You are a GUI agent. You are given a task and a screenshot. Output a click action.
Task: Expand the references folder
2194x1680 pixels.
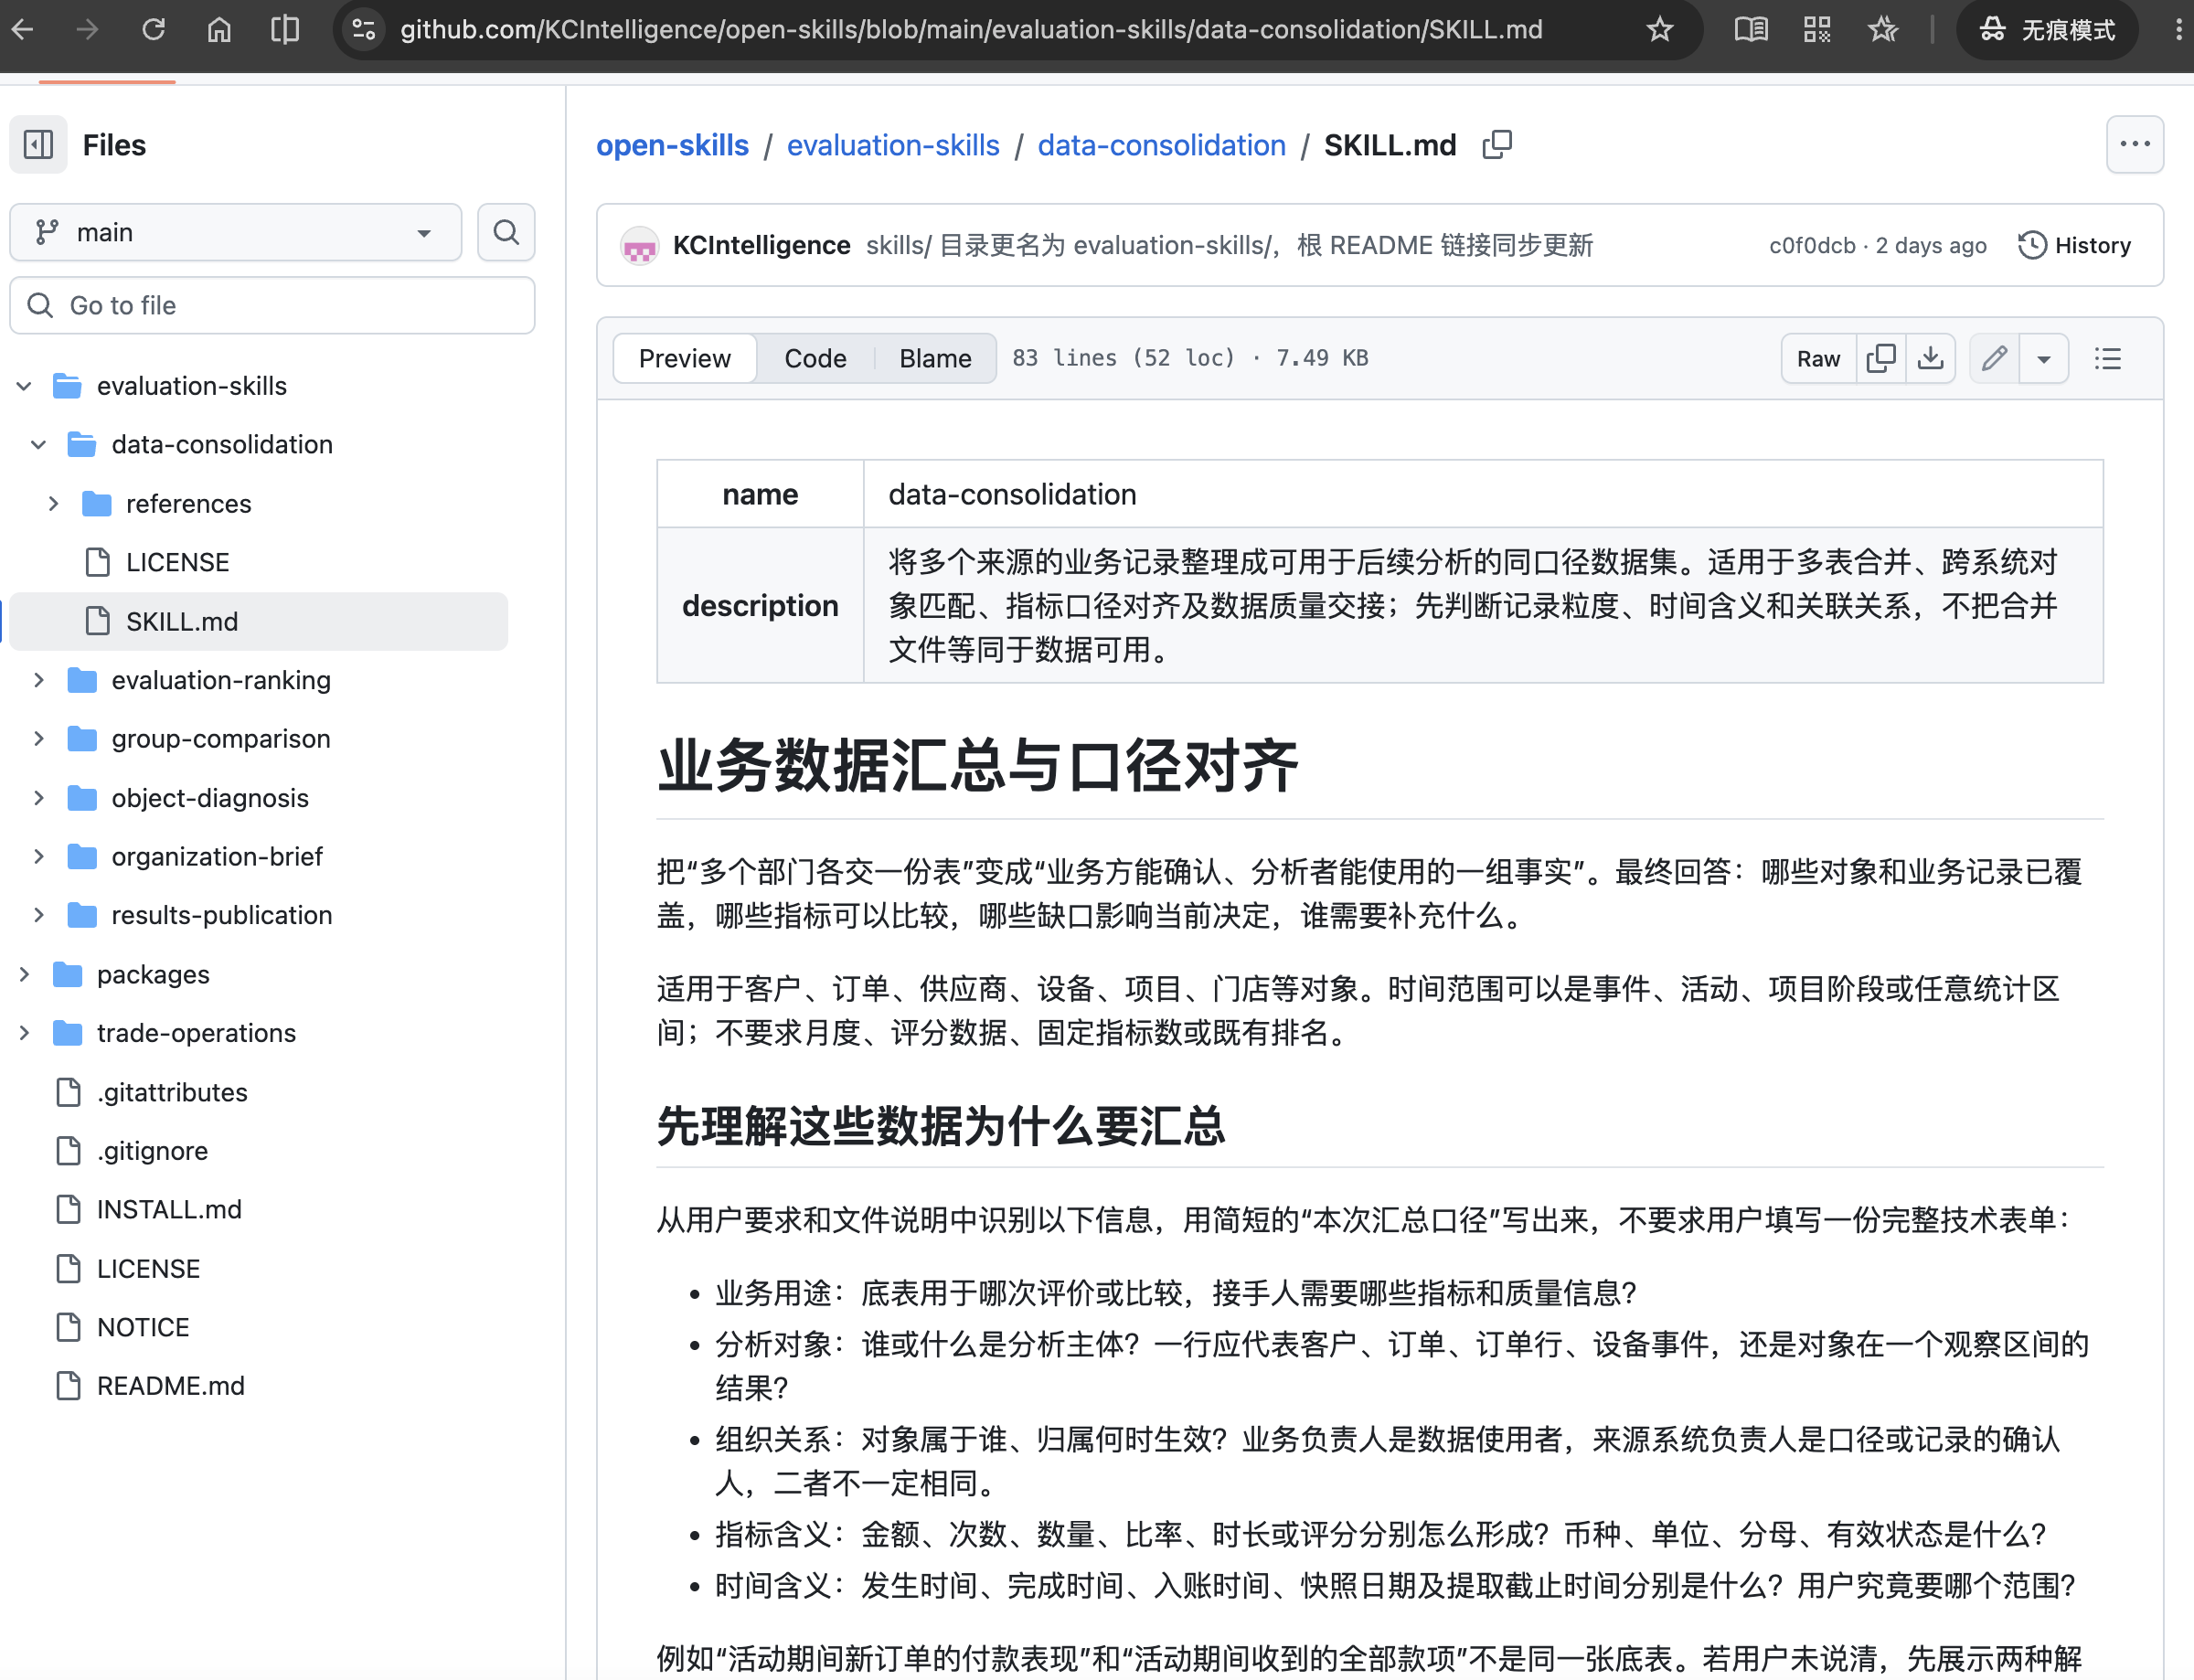pyautogui.click(x=53, y=504)
